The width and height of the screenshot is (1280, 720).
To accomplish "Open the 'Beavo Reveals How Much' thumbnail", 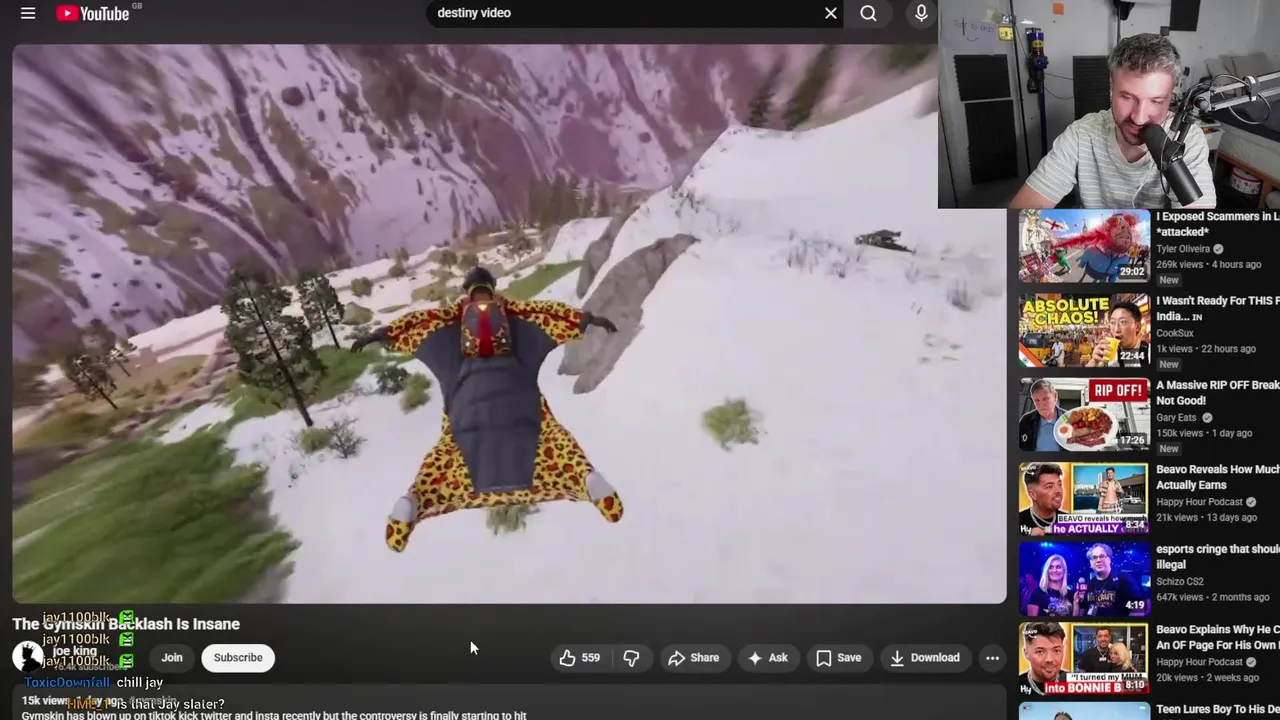I will pyautogui.click(x=1084, y=498).
